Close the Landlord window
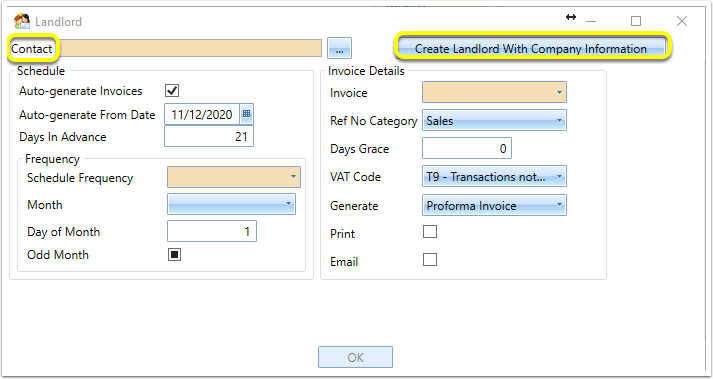 click(x=682, y=21)
